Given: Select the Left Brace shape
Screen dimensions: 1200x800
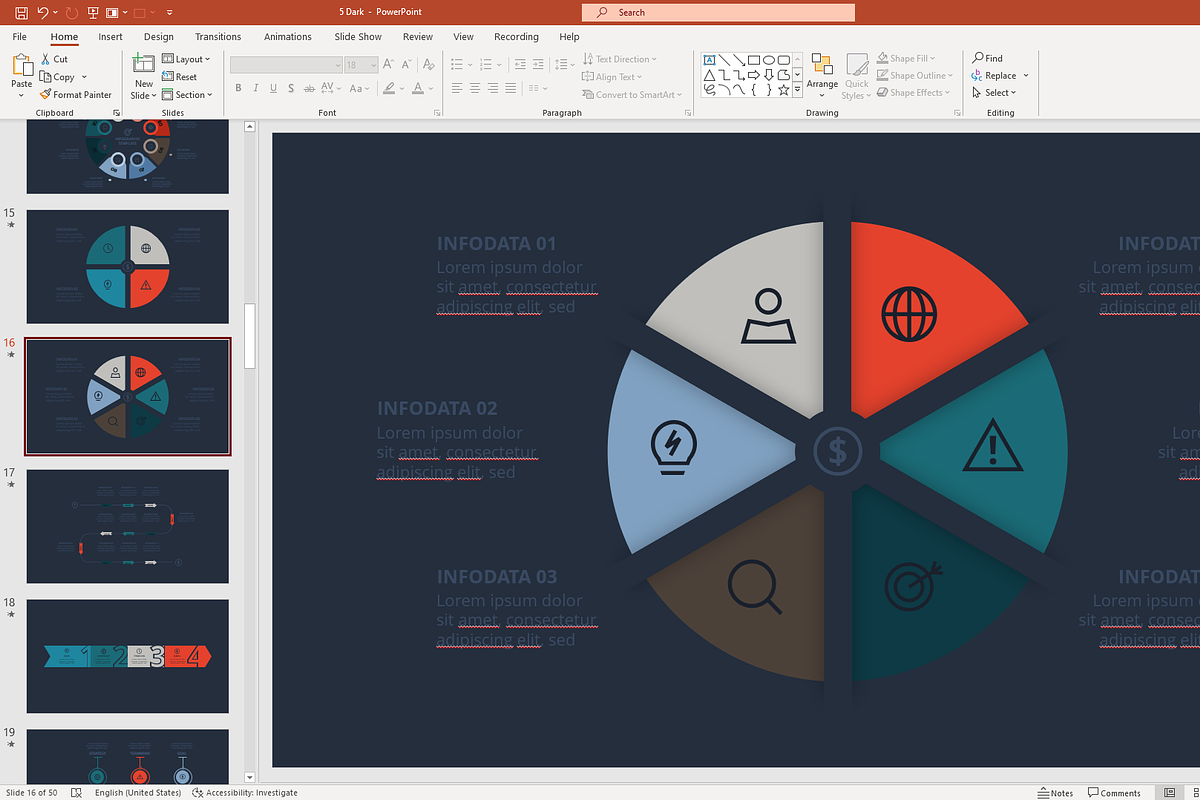Looking at the screenshot, I should 754,90.
